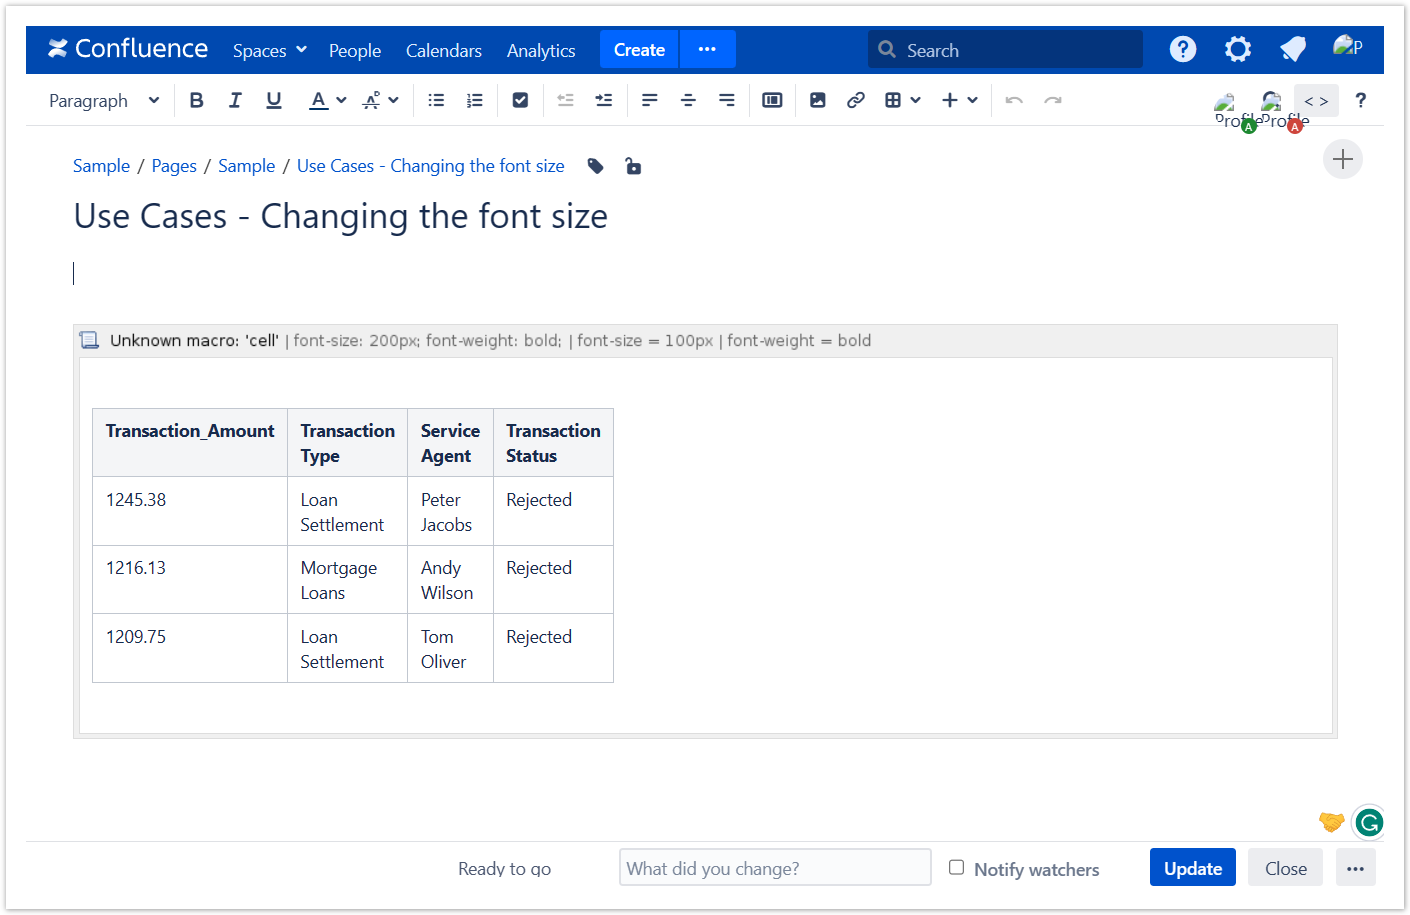
Task: Click the Update button
Action: click(x=1192, y=868)
